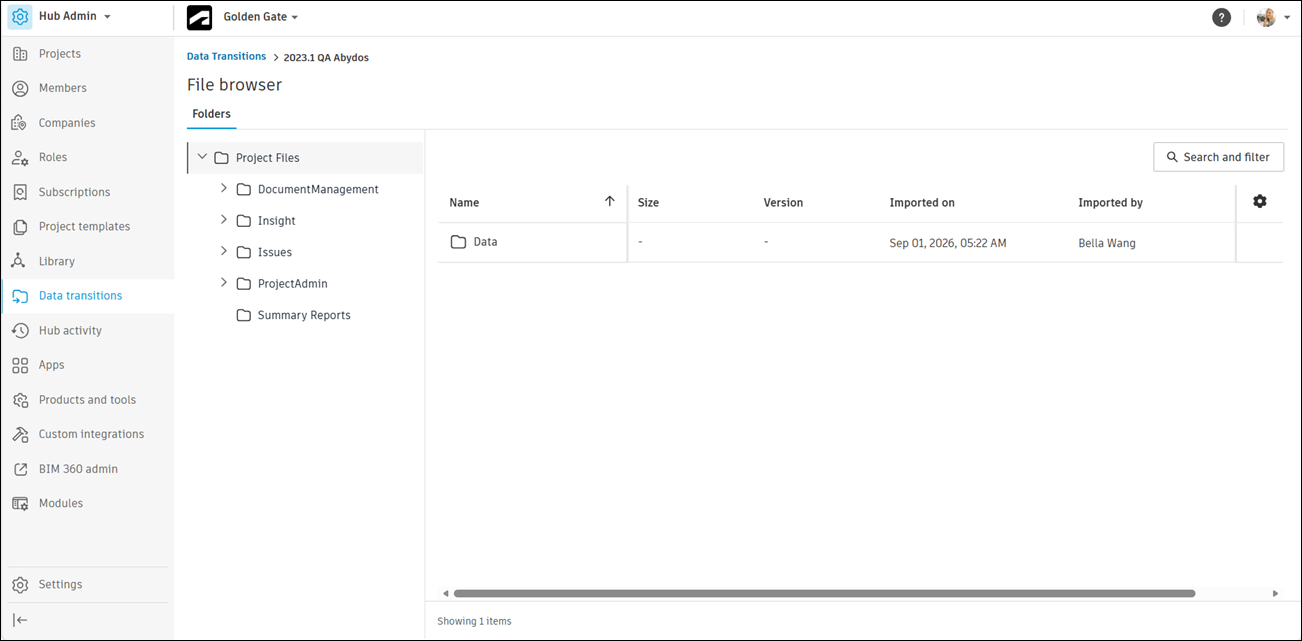Click the Subscriptions icon
Screen dimensions: 1302x641
click(20, 192)
